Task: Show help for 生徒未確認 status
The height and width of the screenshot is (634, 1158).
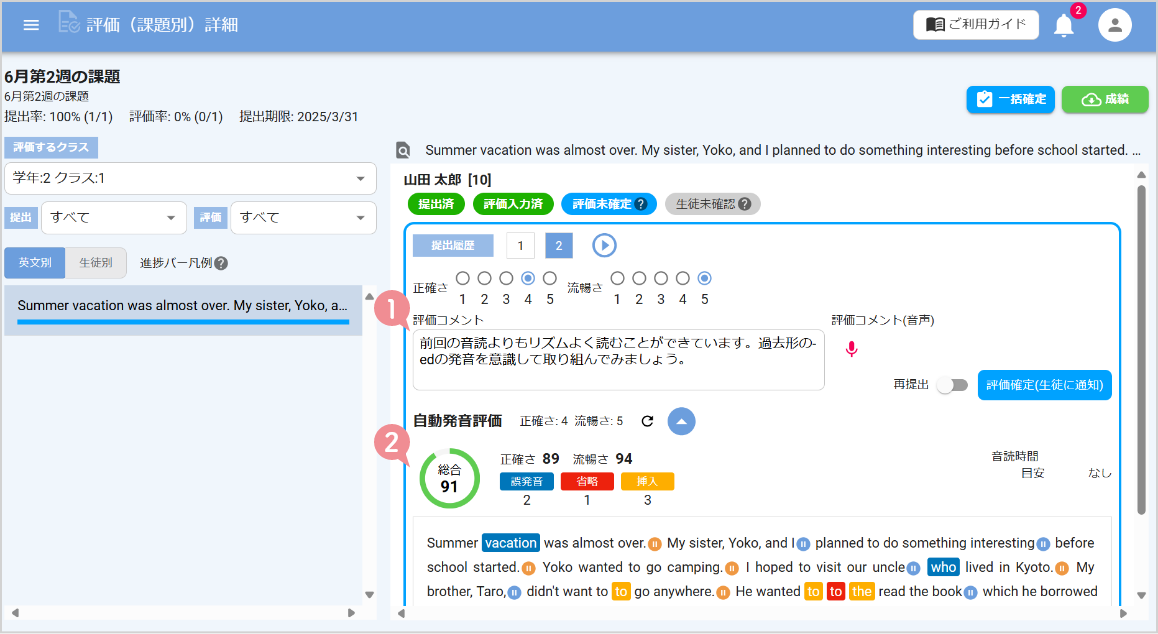Action: coord(744,204)
